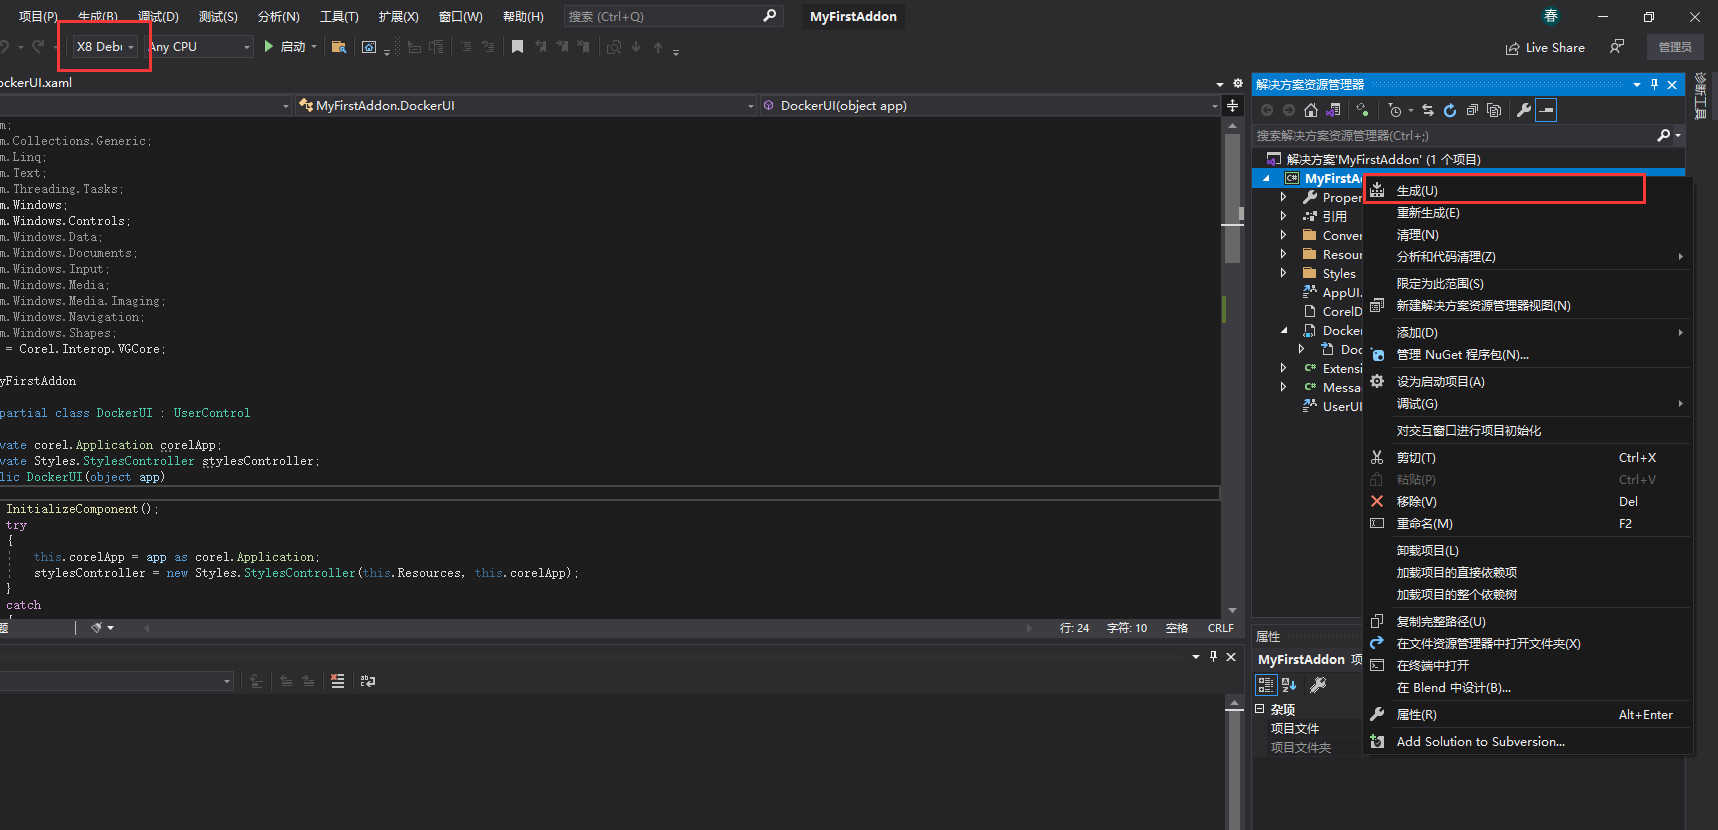
Task: Click the Refresh icon in Solution Explorer
Action: tap(1450, 110)
